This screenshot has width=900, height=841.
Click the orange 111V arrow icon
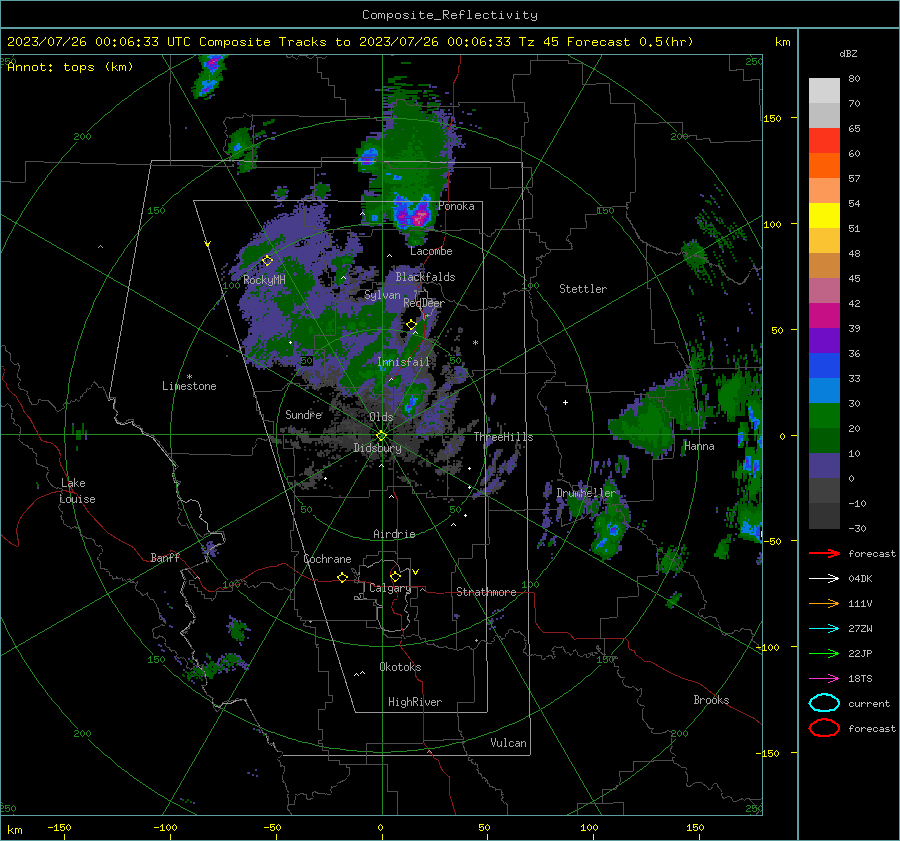(824, 603)
